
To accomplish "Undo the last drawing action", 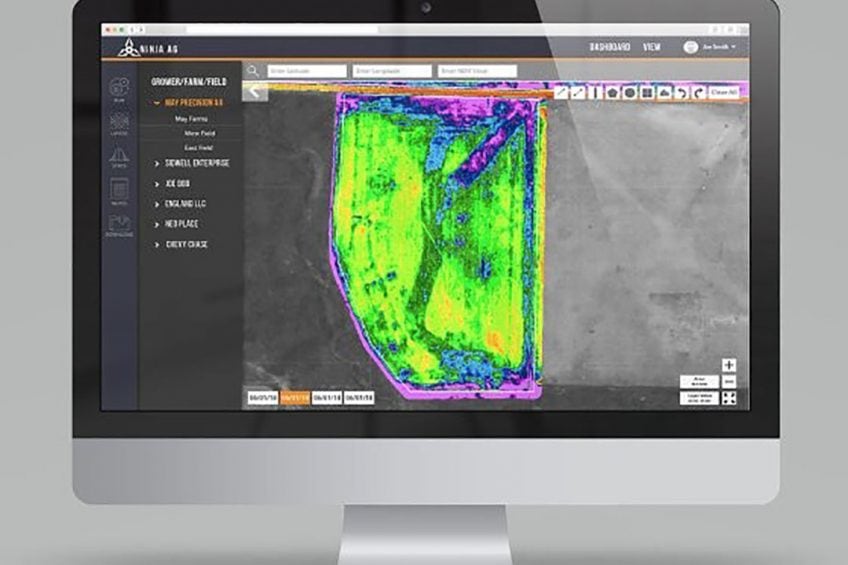I will tap(681, 93).
